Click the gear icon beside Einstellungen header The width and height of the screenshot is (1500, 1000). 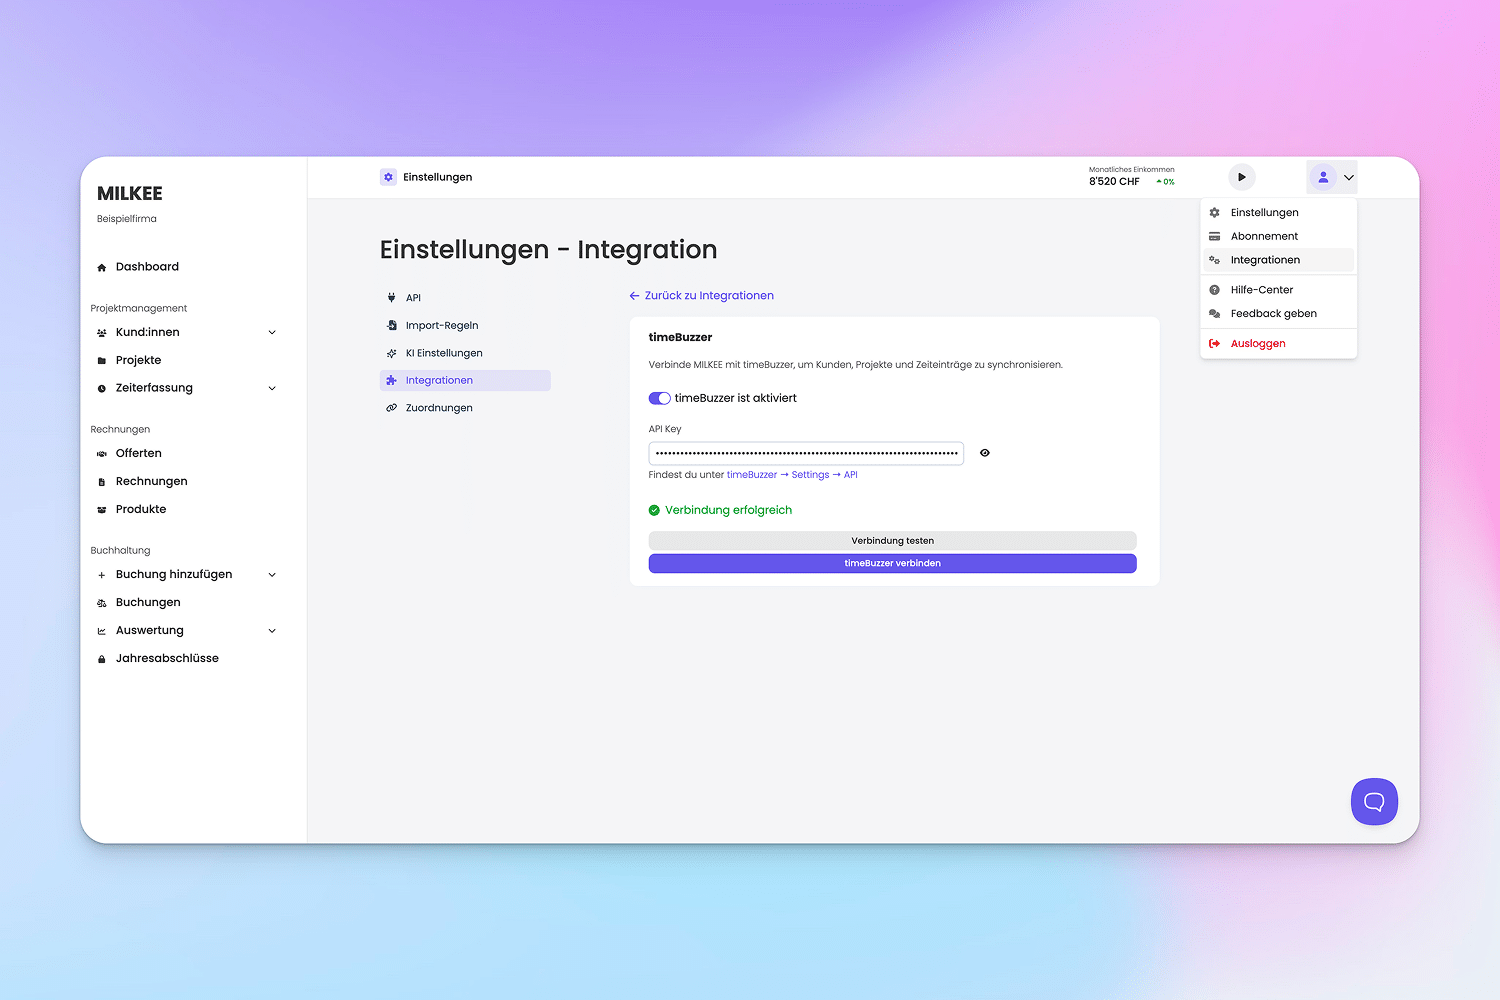point(388,177)
